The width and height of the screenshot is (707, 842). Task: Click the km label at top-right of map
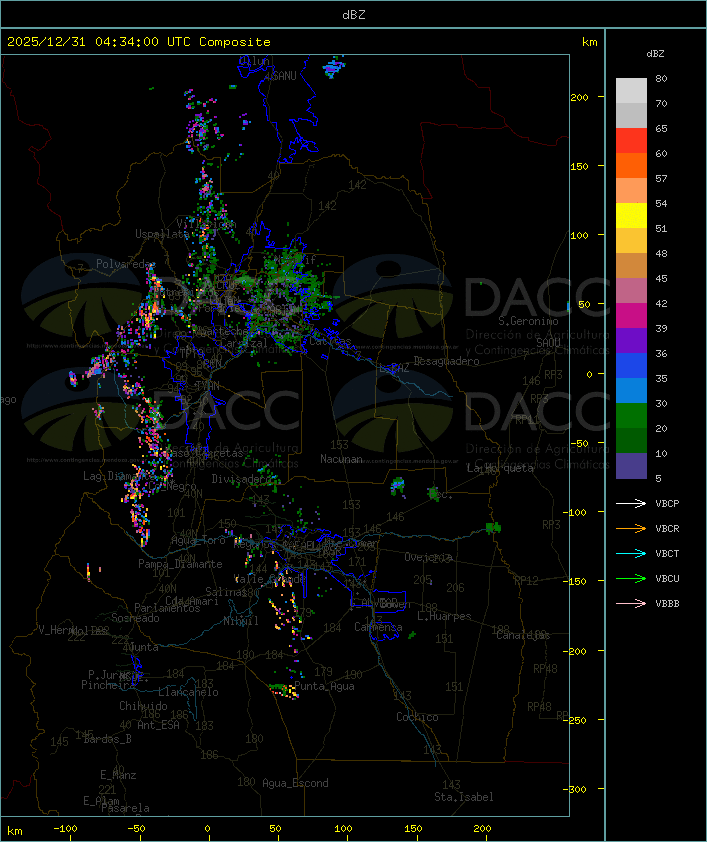pos(589,42)
